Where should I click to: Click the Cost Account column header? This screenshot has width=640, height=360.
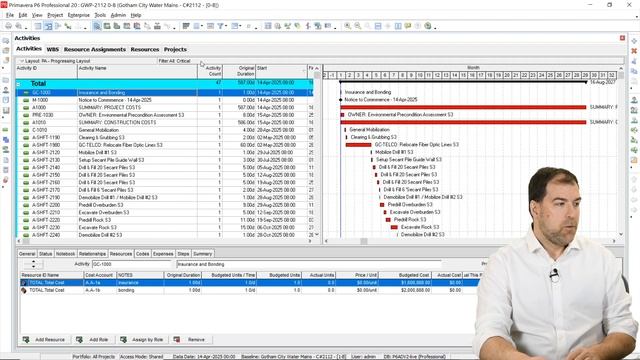pyautogui.click(x=100, y=275)
